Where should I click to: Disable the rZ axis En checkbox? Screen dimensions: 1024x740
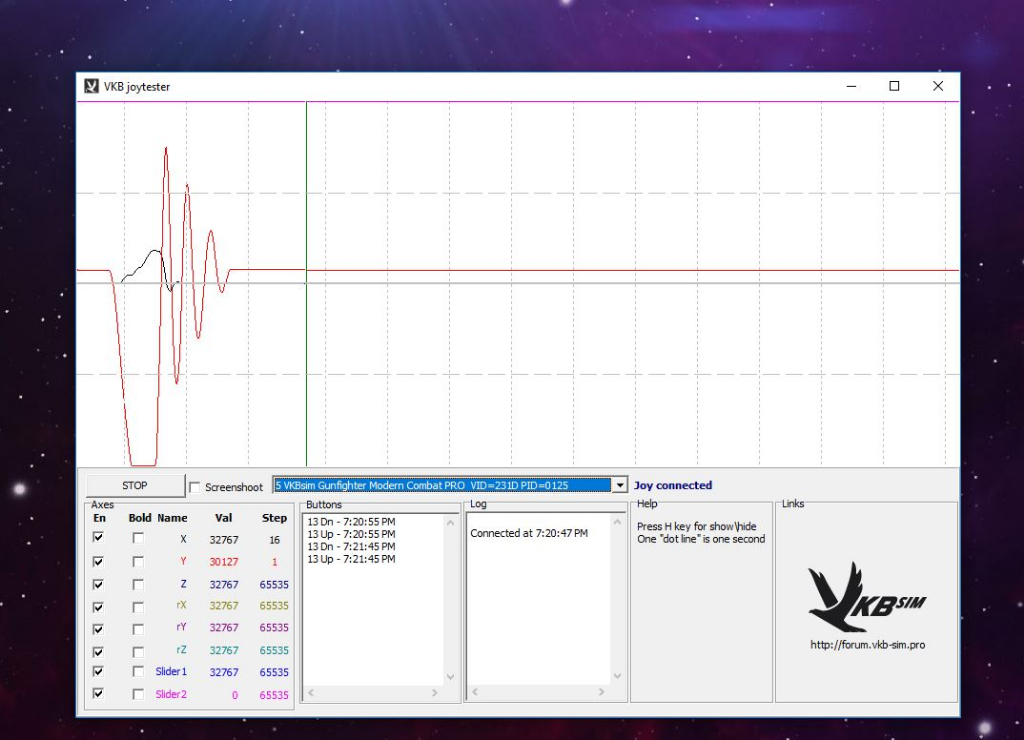tap(99, 652)
